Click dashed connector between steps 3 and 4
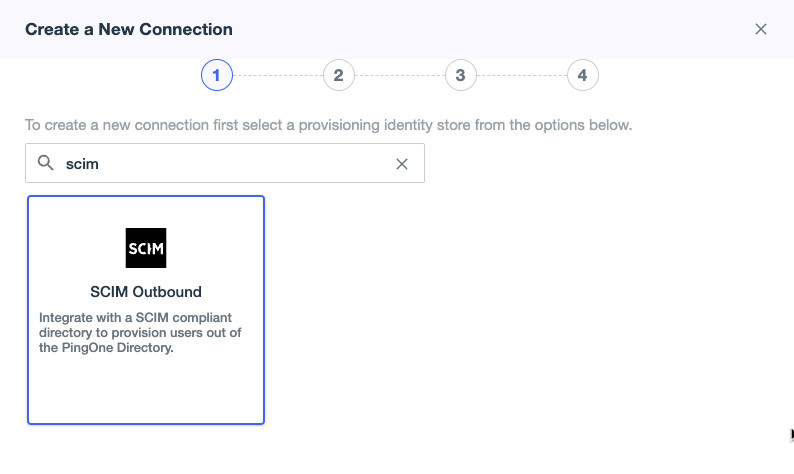 pyautogui.click(x=521, y=75)
